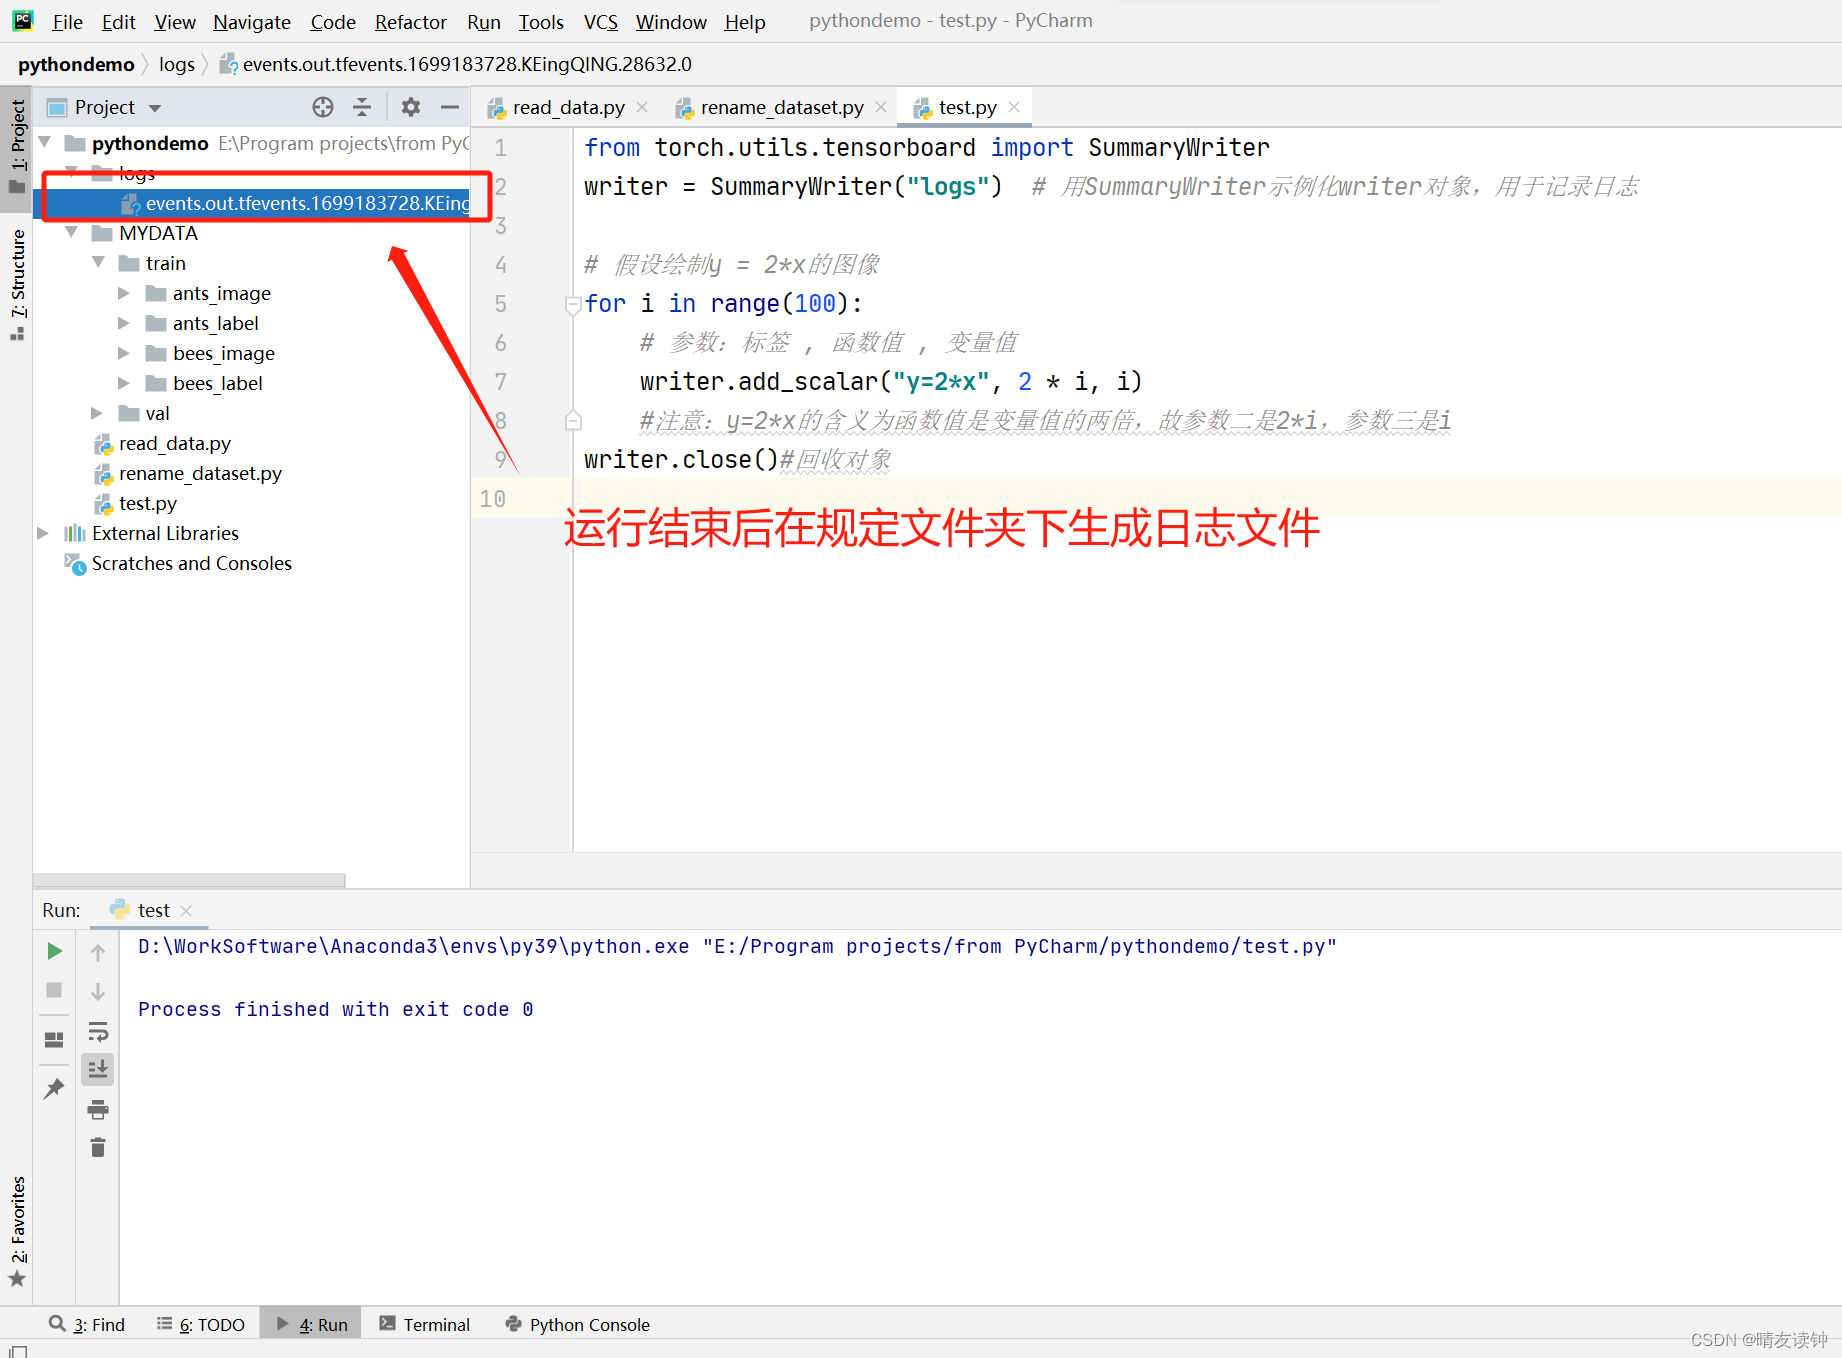Click the print output icon in Run panel
The height and width of the screenshot is (1358, 1842).
pyautogui.click(x=97, y=1109)
